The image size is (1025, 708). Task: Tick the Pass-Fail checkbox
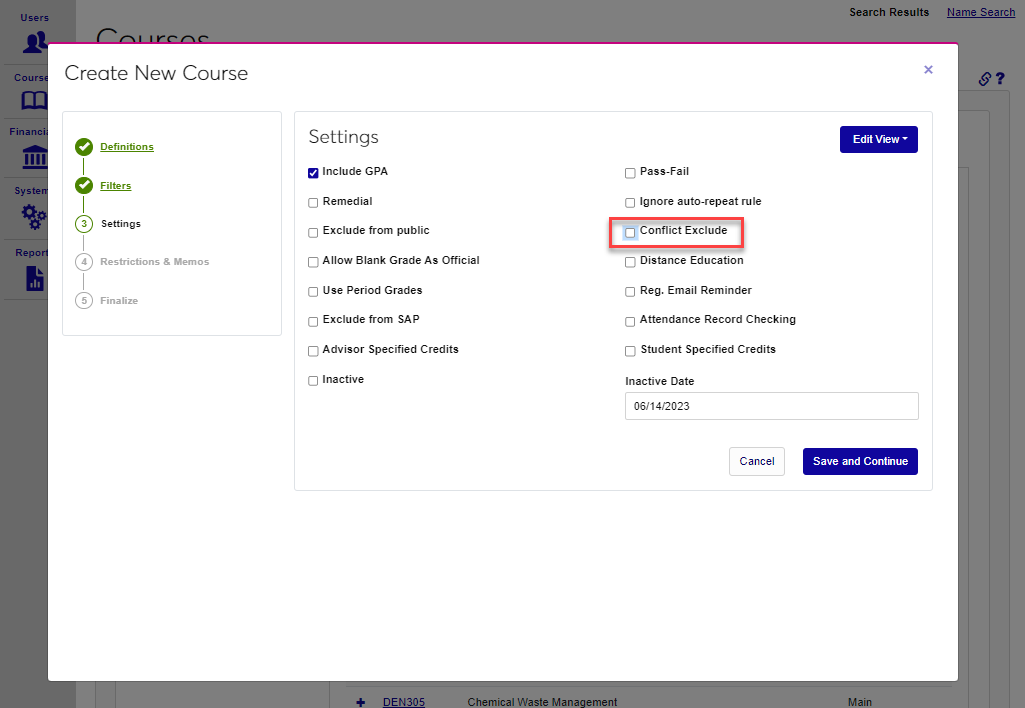(630, 173)
